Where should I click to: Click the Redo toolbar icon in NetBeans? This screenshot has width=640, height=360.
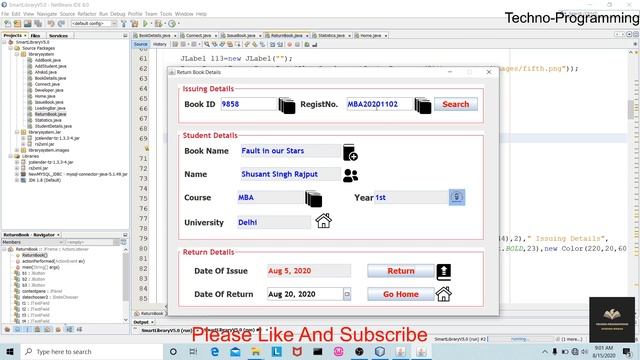pyautogui.click(x=61, y=24)
